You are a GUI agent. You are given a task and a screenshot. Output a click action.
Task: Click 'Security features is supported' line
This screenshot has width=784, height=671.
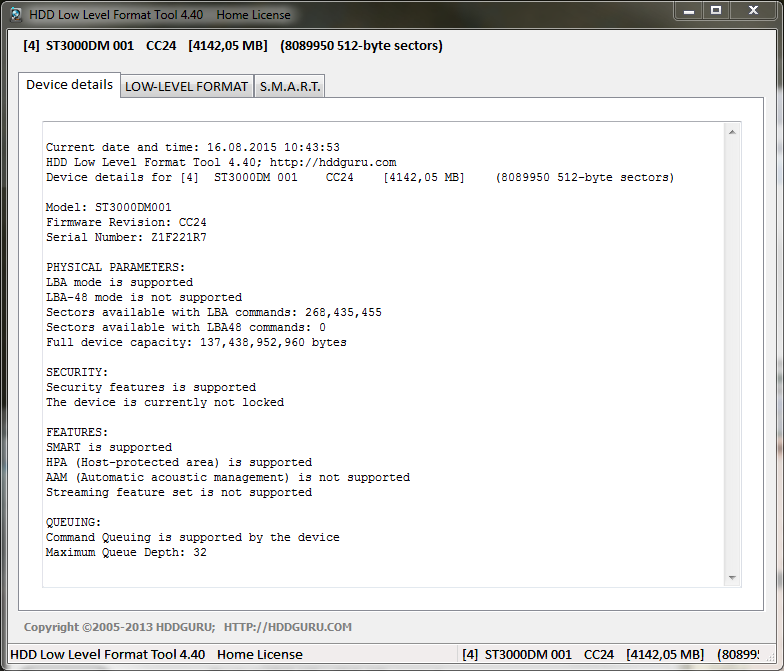[151, 388]
